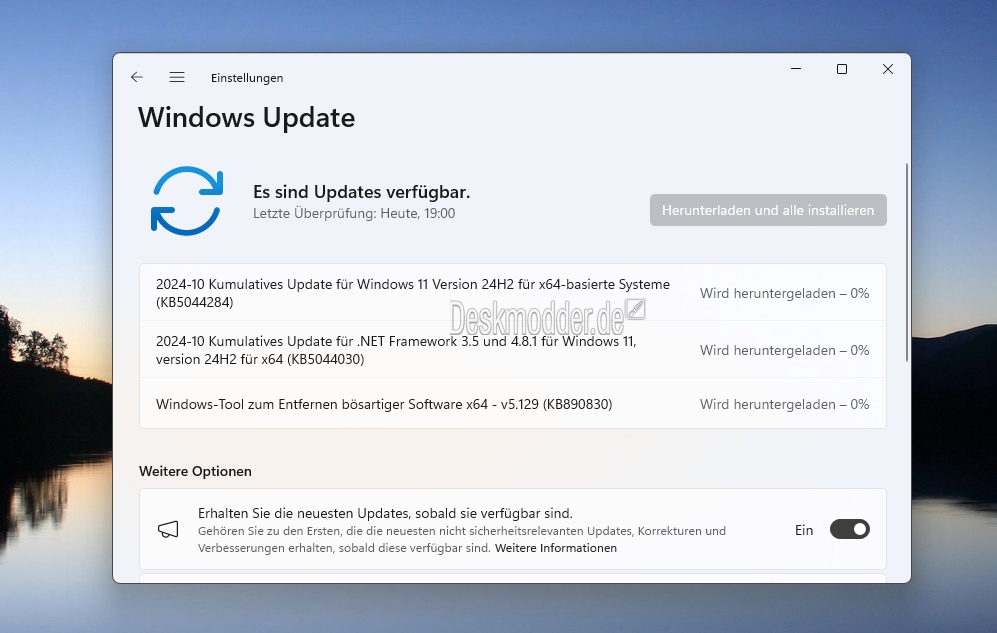This screenshot has width=997, height=633.
Task: Select the malicious software removal tool KB890830 entry
Action: (512, 404)
